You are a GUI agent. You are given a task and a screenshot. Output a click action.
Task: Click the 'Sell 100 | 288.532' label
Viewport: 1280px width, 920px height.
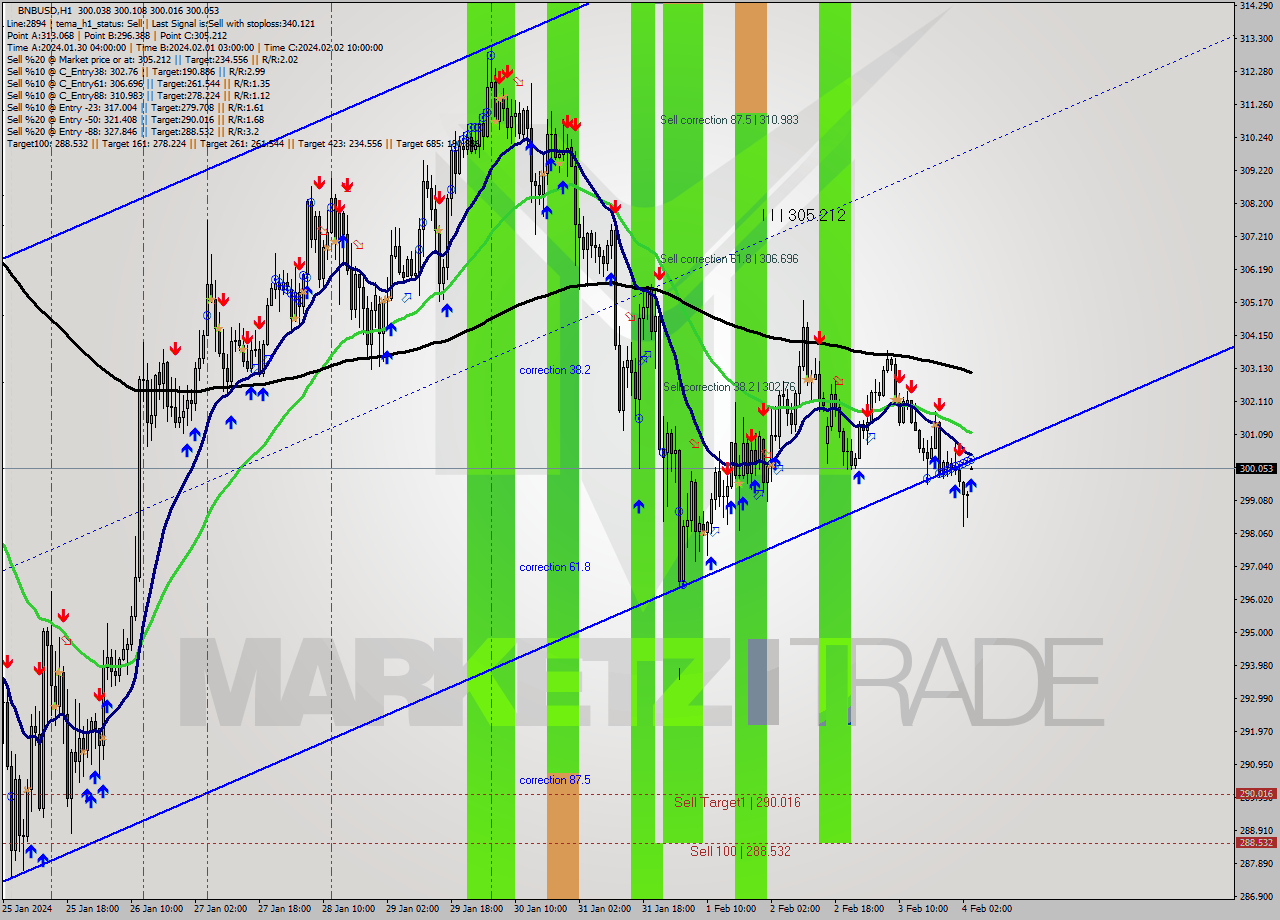click(x=740, y=851)
